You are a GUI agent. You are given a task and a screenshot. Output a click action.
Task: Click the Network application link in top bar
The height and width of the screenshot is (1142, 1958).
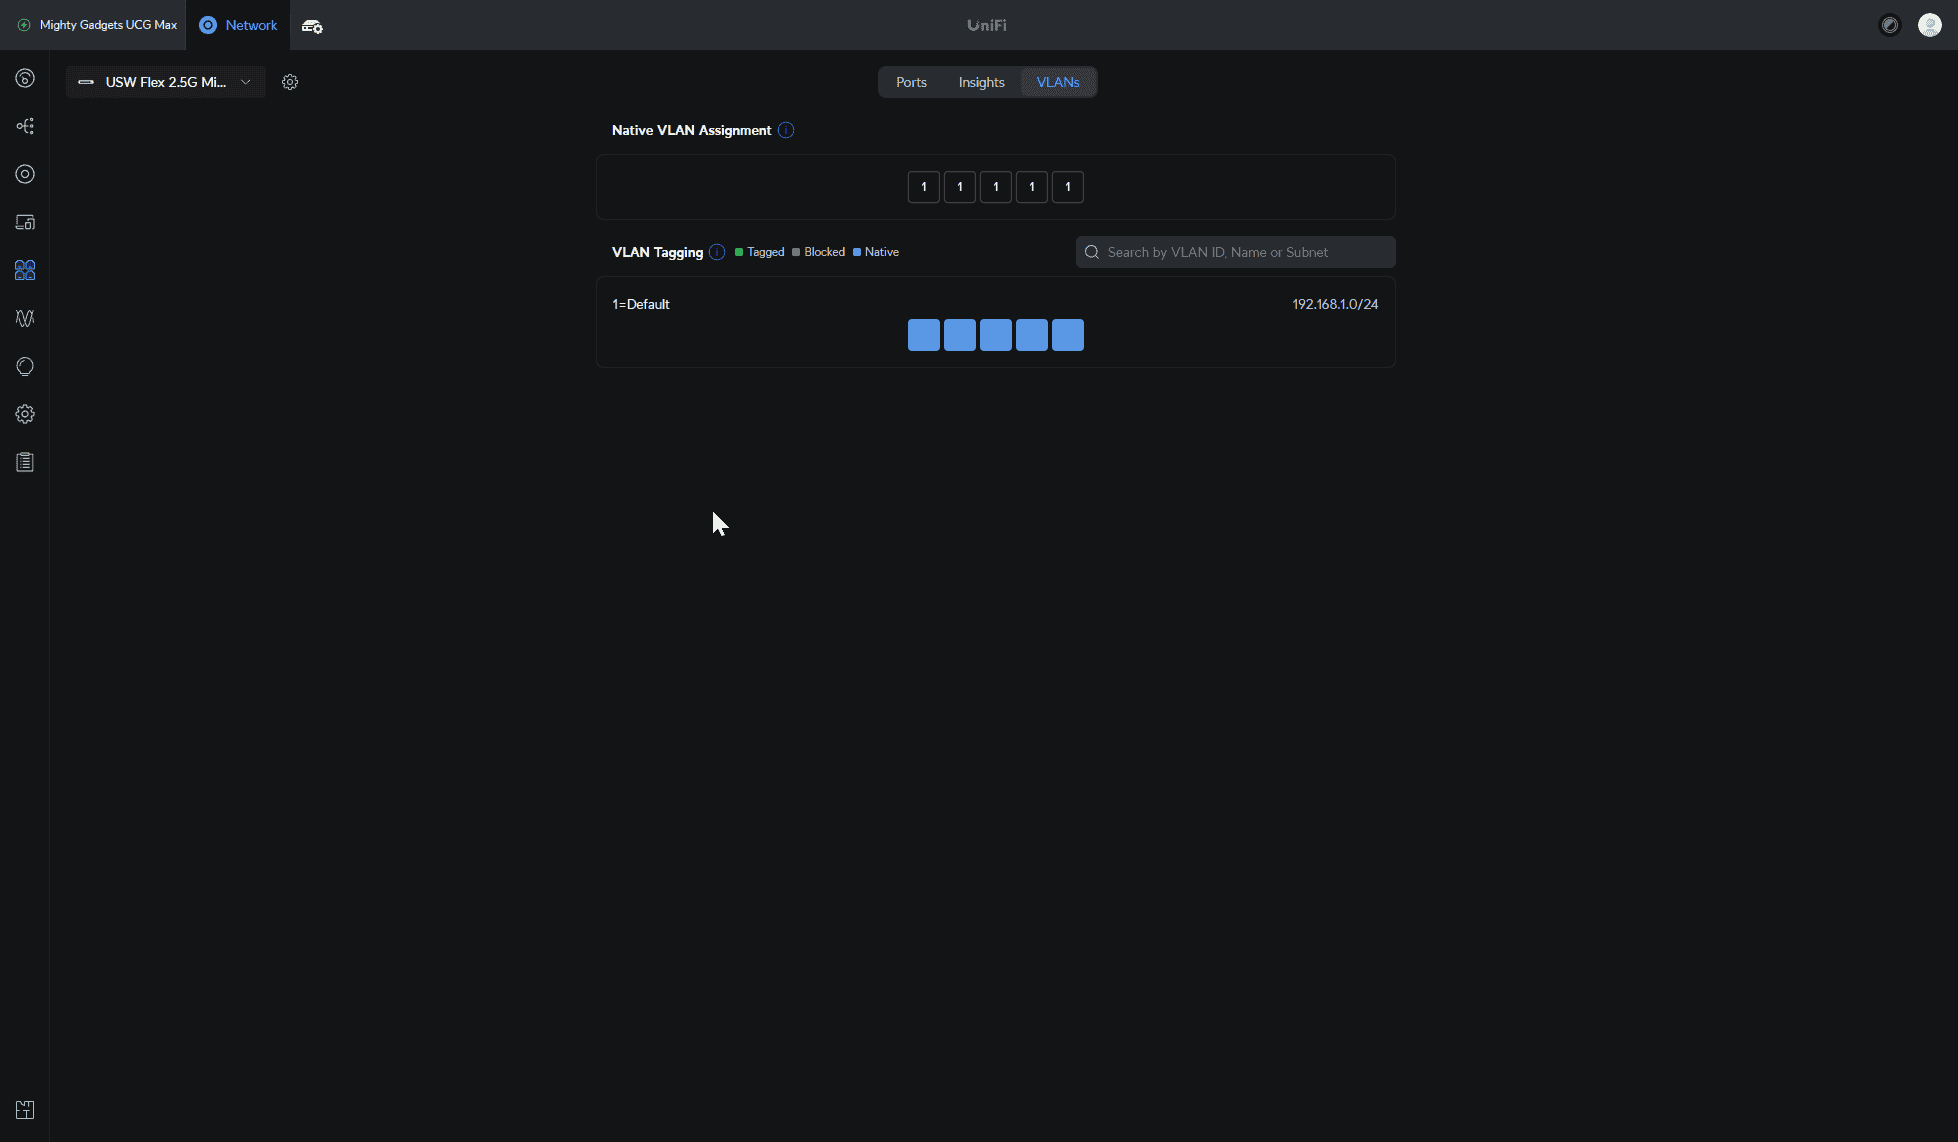(238, 25)
